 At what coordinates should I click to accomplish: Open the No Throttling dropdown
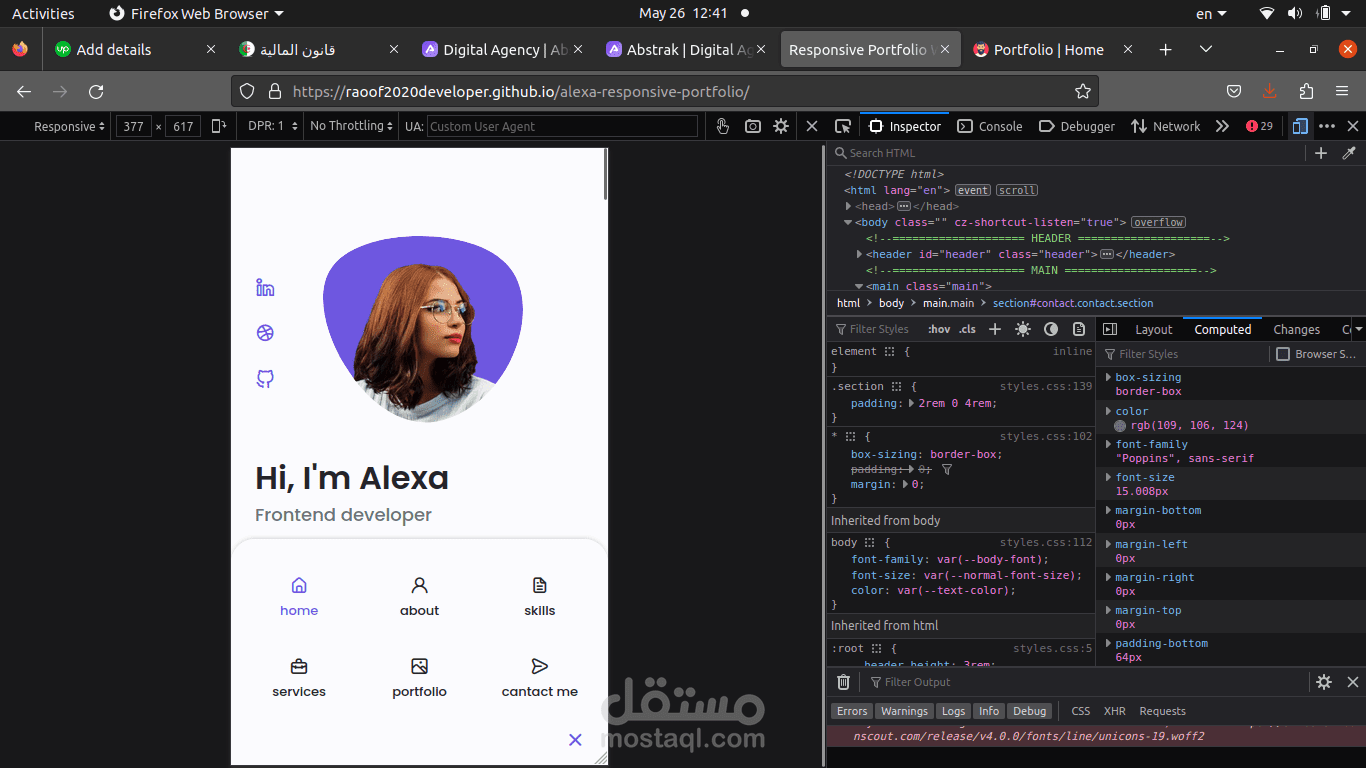click(x=350, y=126)
